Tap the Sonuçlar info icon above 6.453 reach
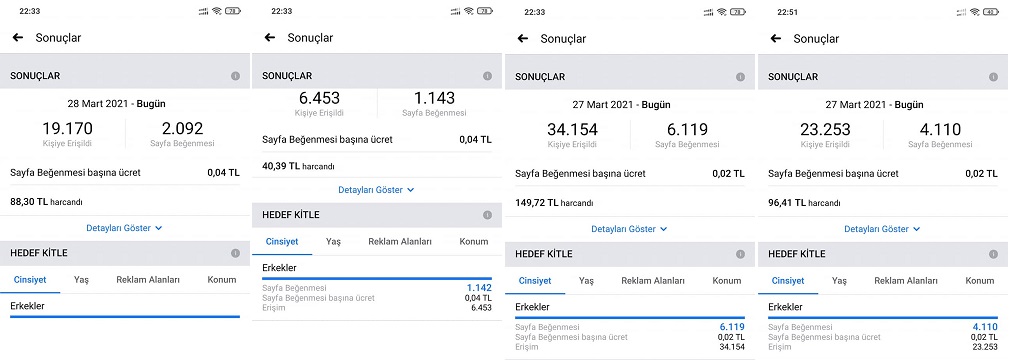This screenshot has height=360, width=1011. coord(487,76)
